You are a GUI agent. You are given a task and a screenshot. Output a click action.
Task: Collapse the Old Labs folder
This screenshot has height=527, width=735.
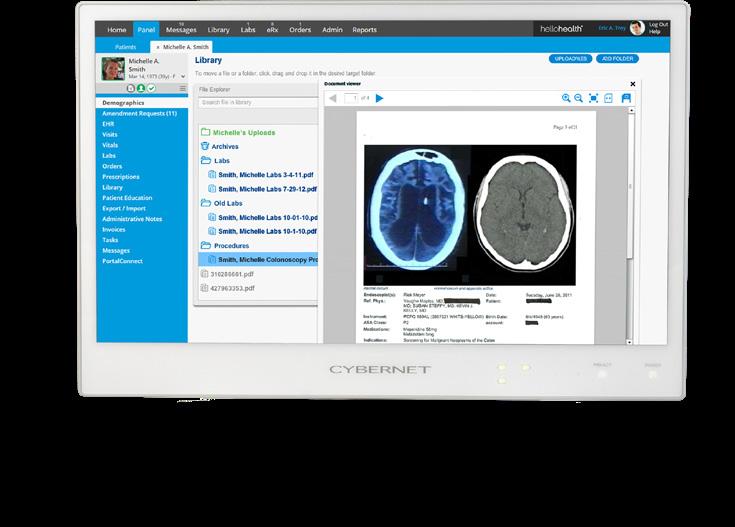tap(205, 203)
